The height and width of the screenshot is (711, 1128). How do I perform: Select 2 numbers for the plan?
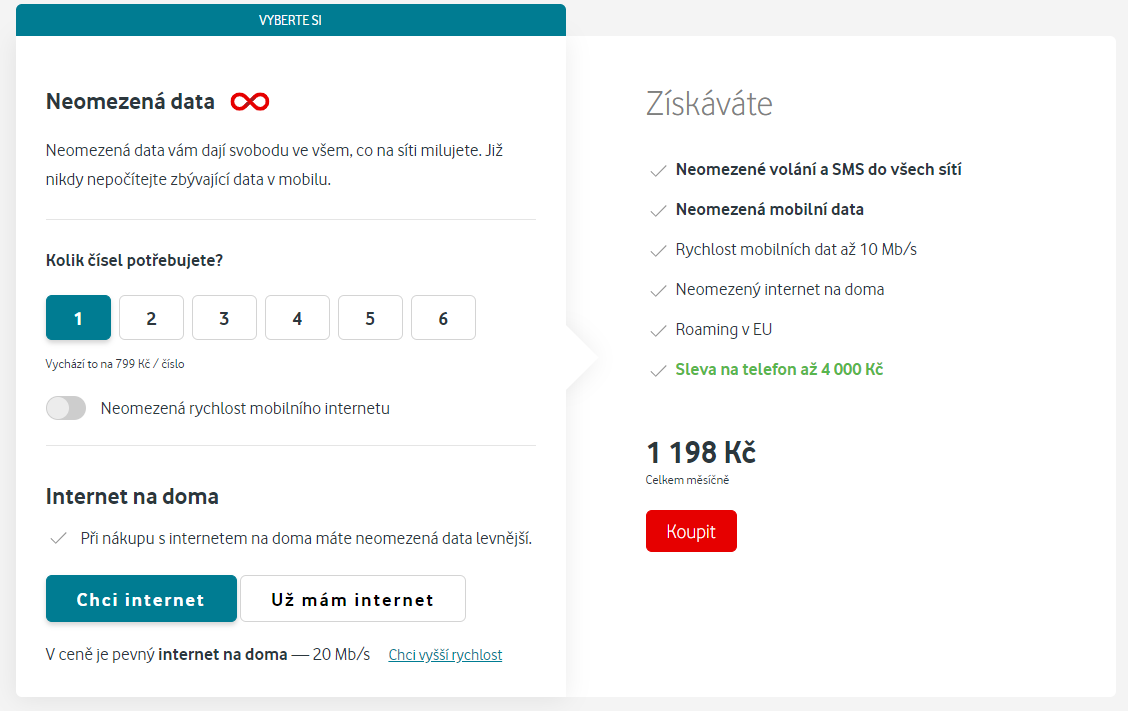coord(151,317)
